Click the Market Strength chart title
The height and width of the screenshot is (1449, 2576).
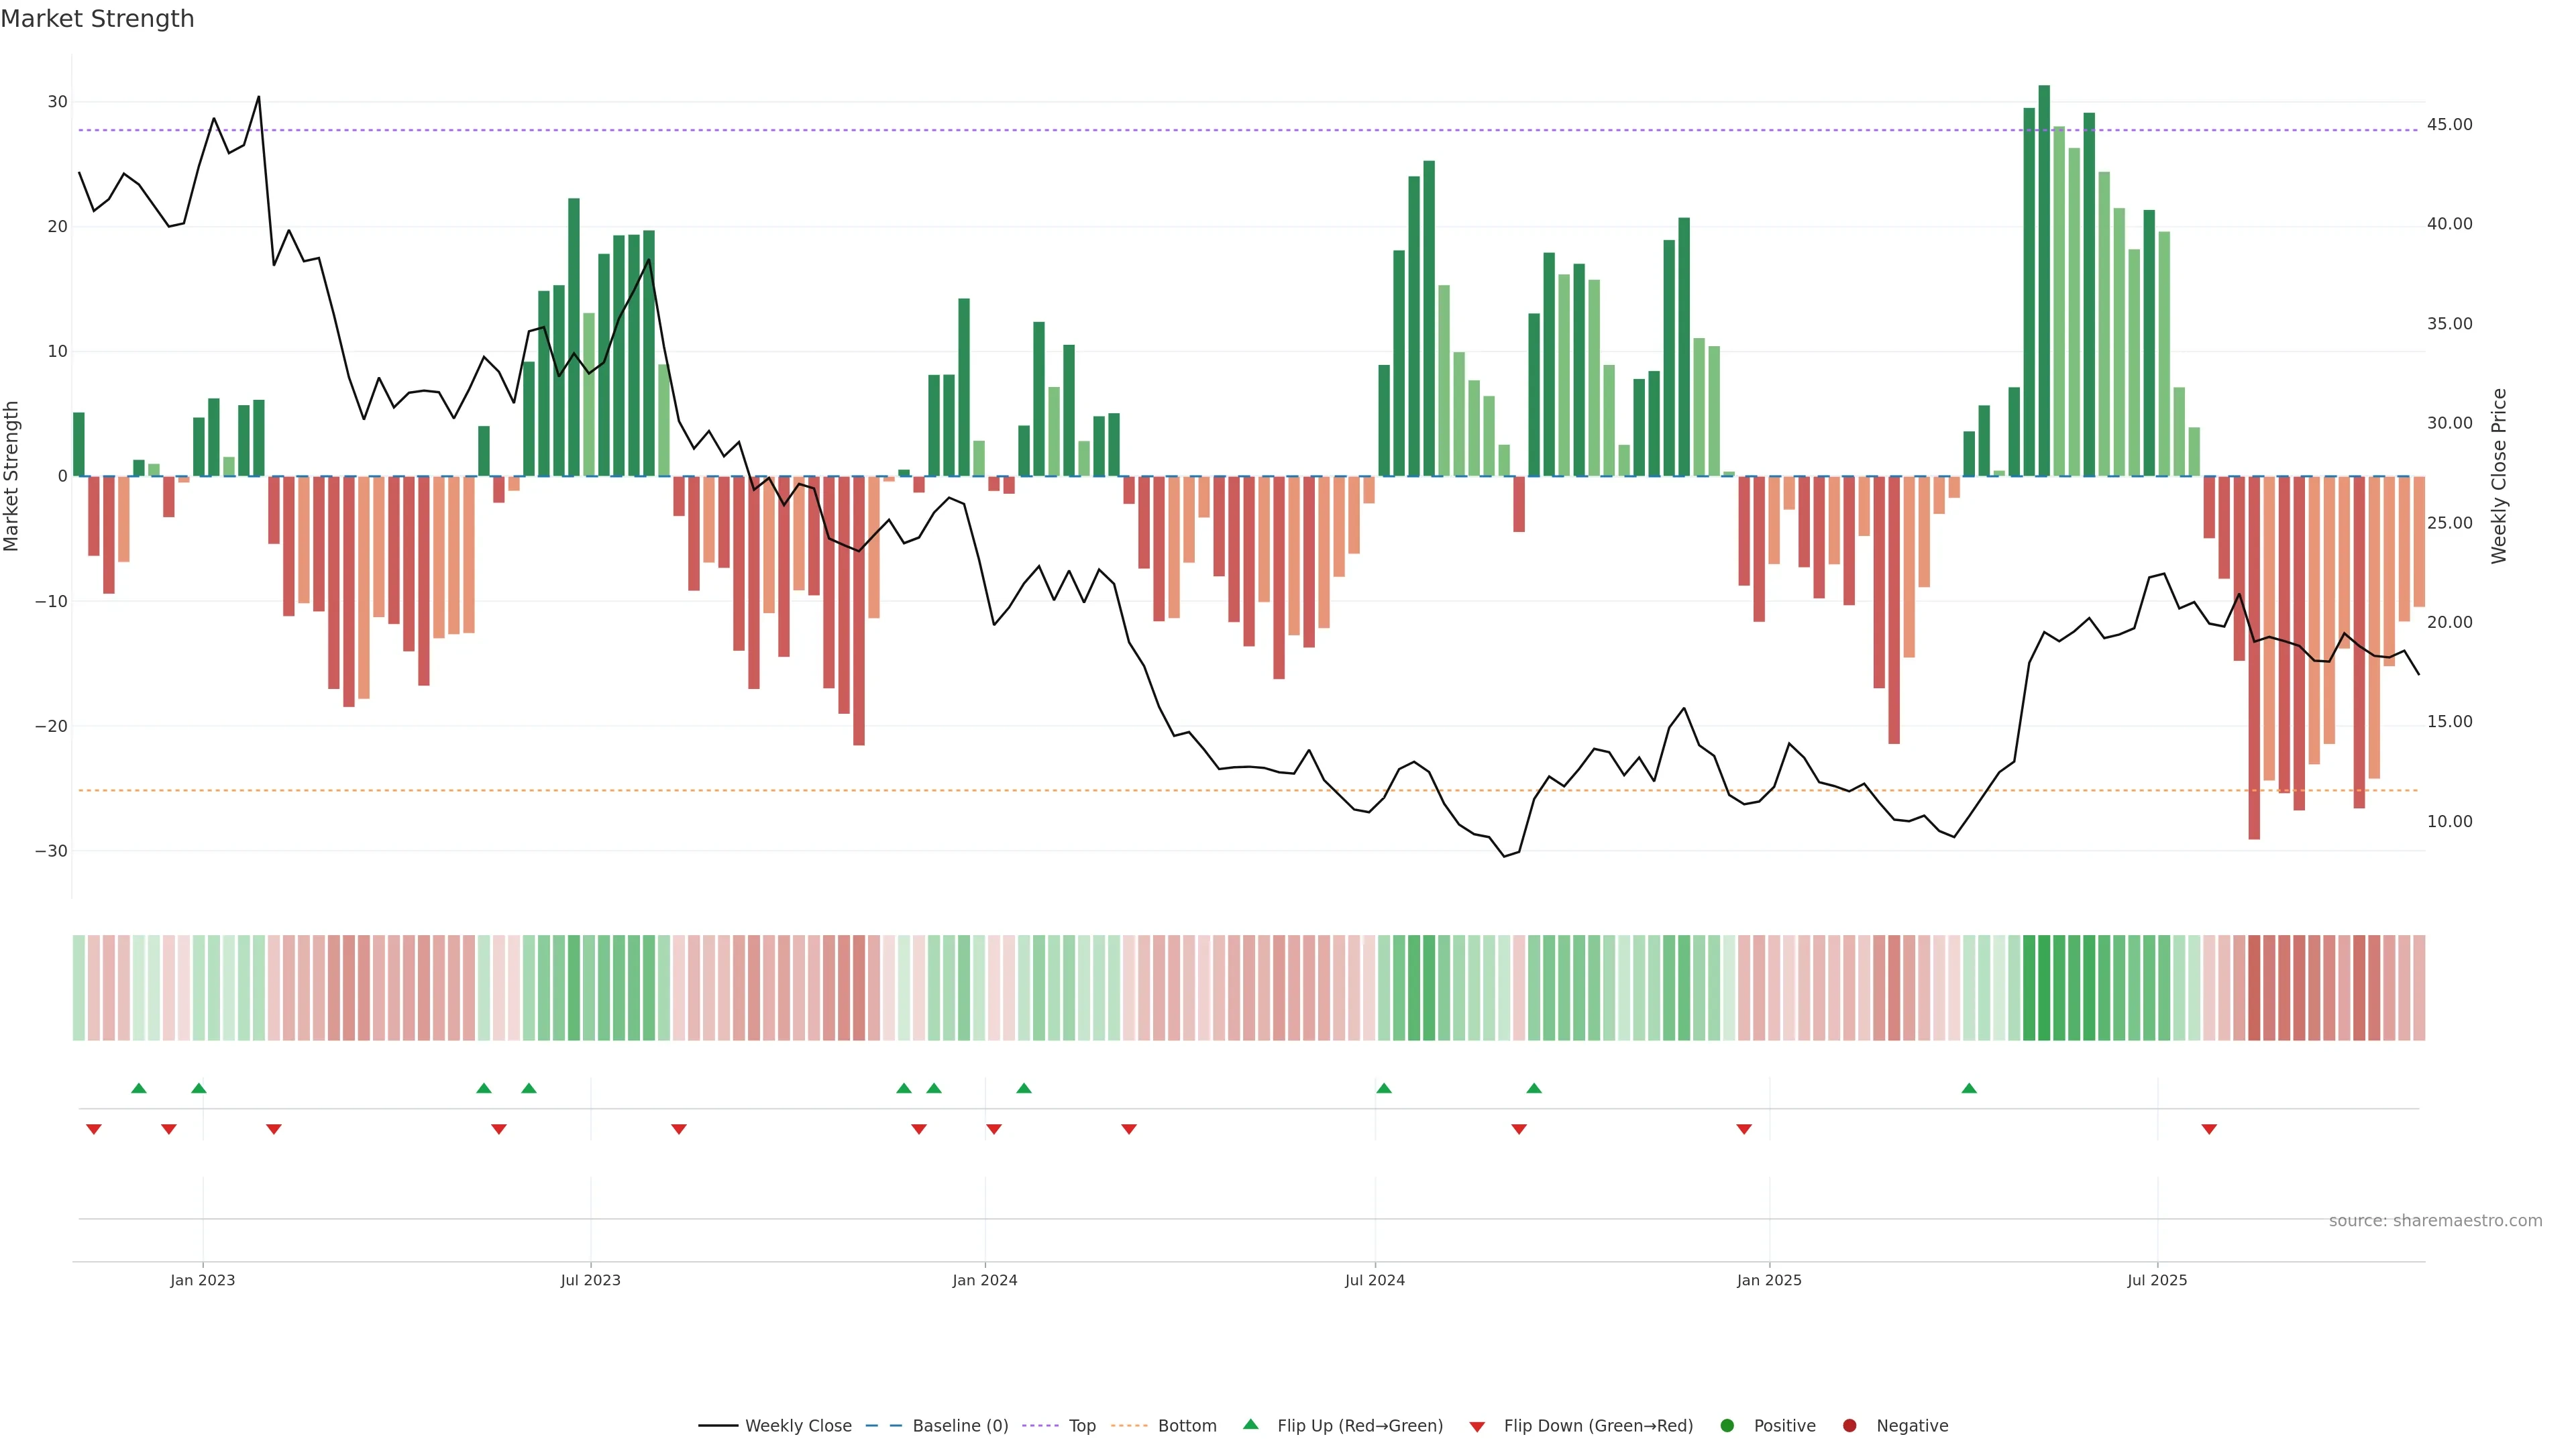coord(97,19)
